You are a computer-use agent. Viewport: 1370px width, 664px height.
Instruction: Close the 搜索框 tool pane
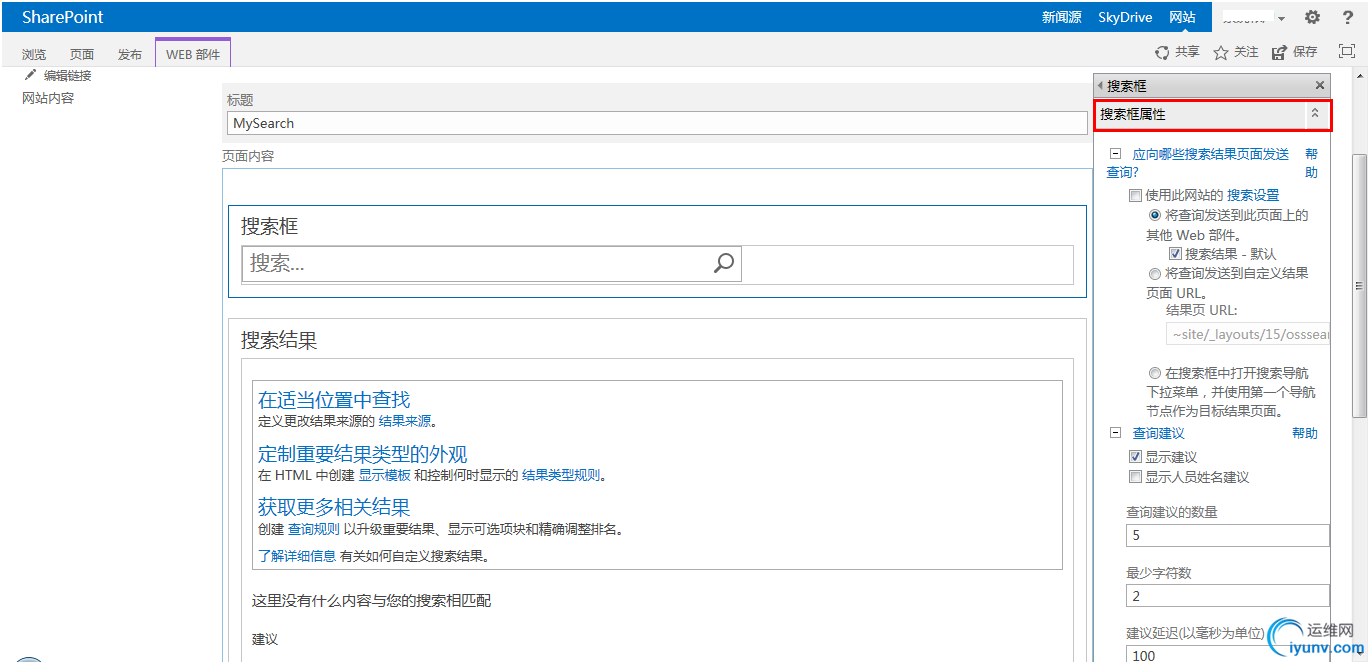coord(1319,86)
